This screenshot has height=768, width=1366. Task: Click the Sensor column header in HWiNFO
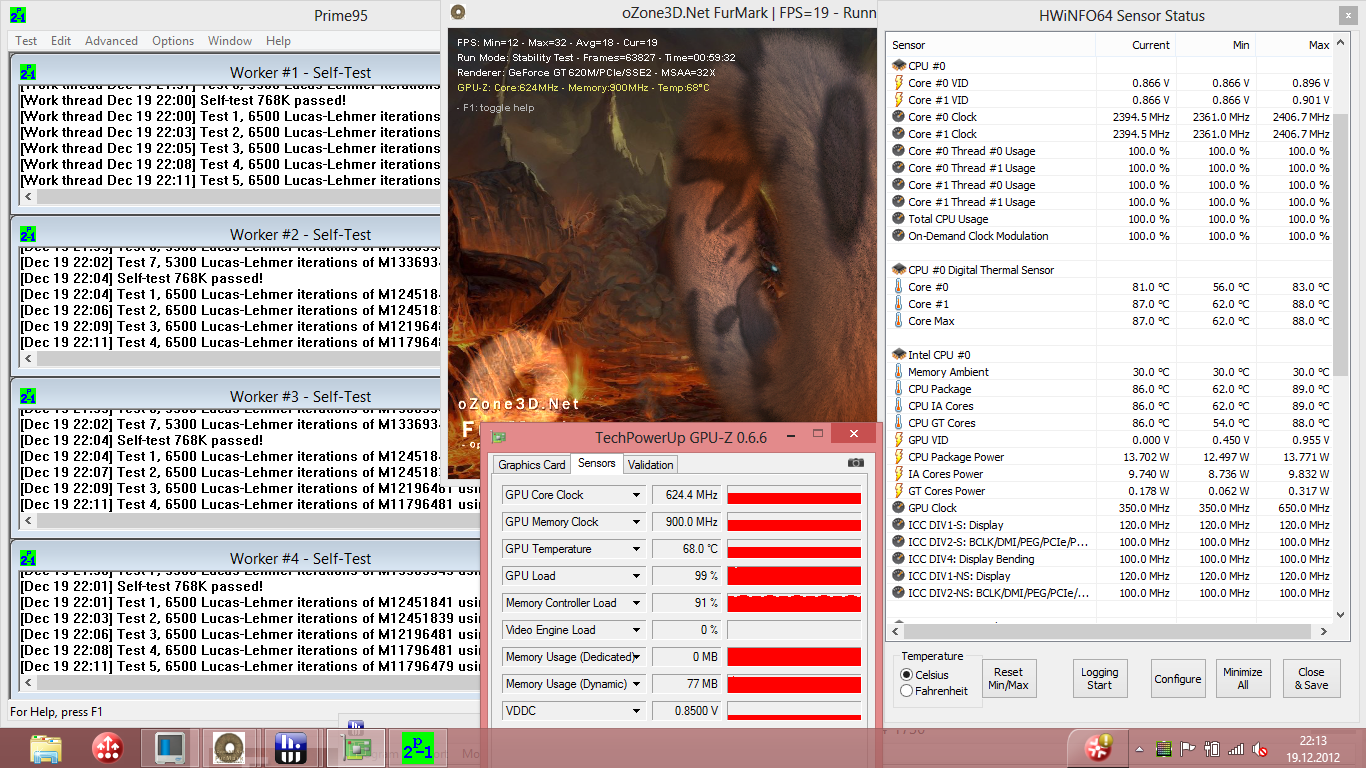pyautogui.click(x=991, y=45)
